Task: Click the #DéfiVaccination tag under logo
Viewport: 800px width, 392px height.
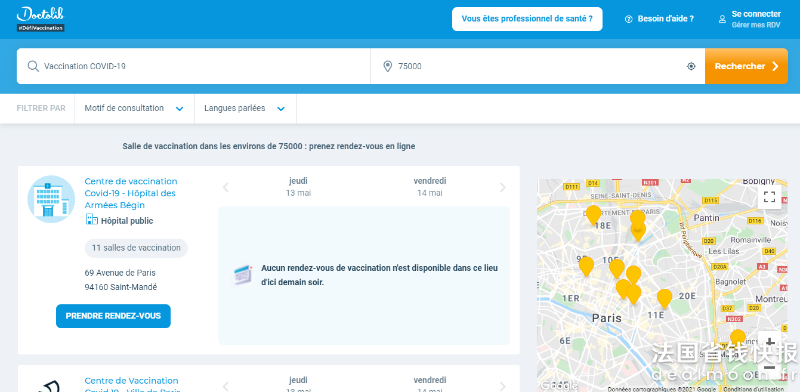Action: pyautogui.click(x=40, y=28)
